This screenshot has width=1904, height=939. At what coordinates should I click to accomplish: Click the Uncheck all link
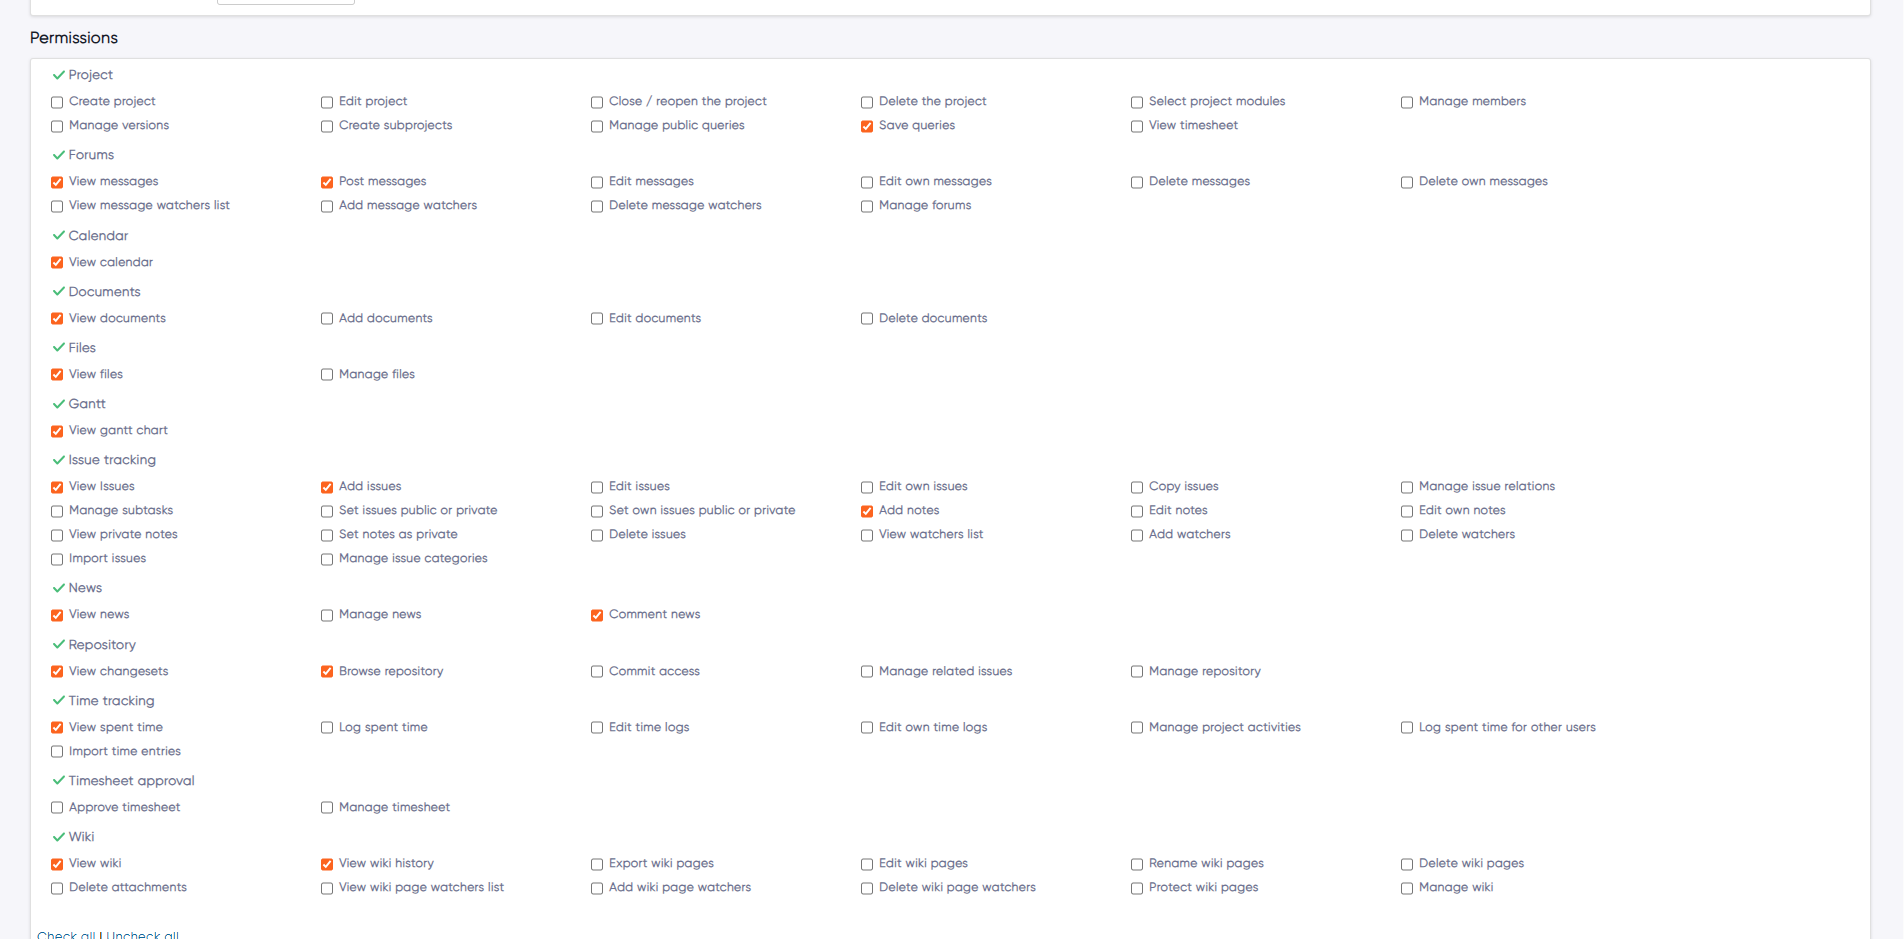click(141, 933)
